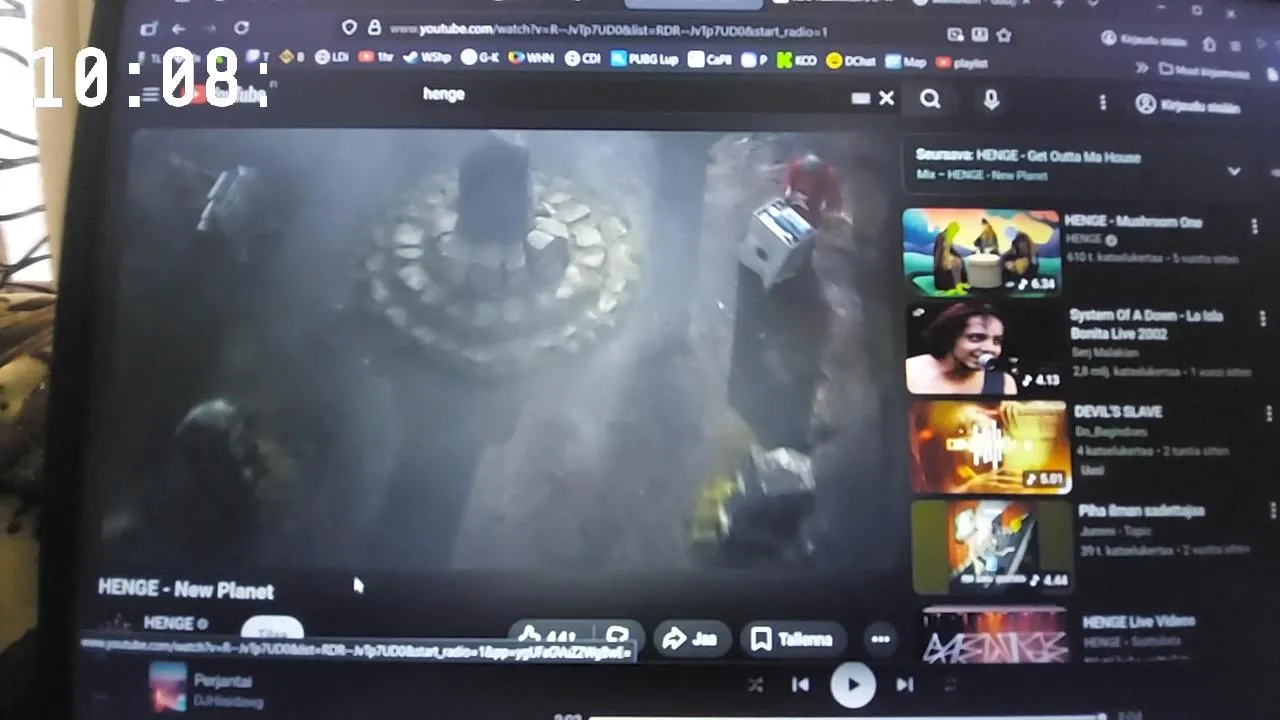1280x720 pixels.
Task: Skip to next track in music player
Action: [904, 685]
